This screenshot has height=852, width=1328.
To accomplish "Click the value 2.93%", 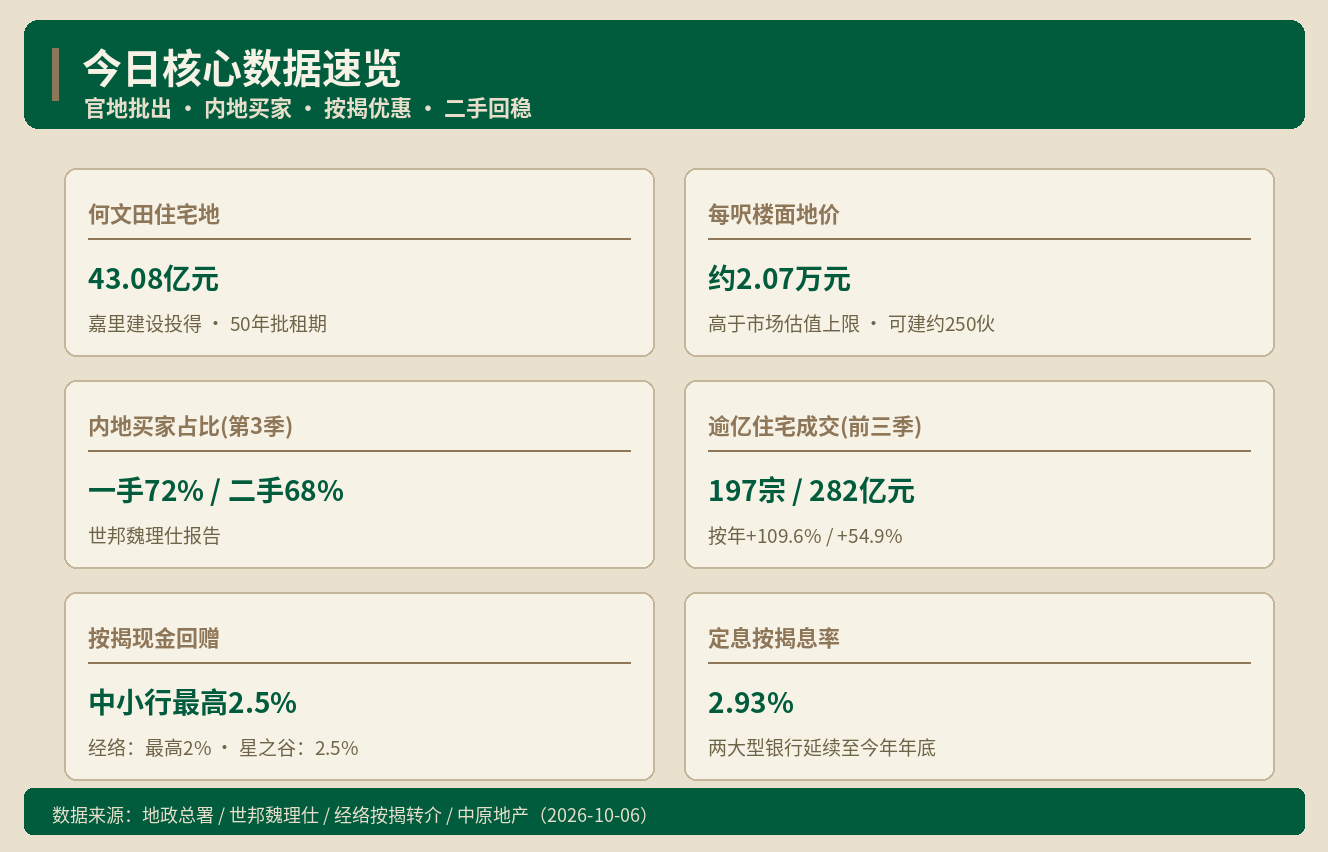I will (x=751, y=703).
